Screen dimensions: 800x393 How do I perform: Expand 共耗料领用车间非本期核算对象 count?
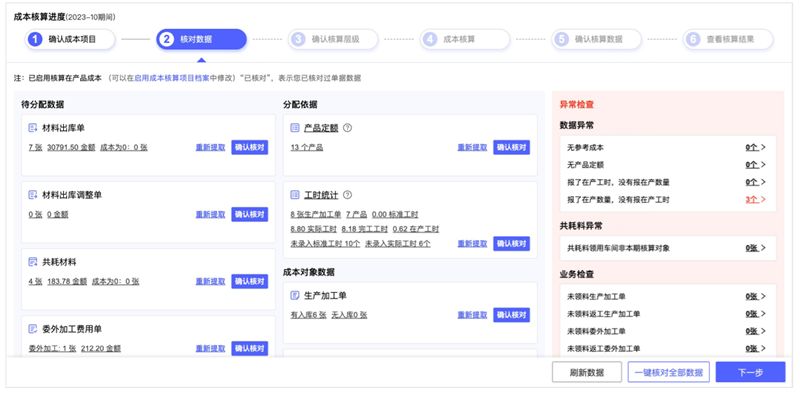click(x=756, y=248)
